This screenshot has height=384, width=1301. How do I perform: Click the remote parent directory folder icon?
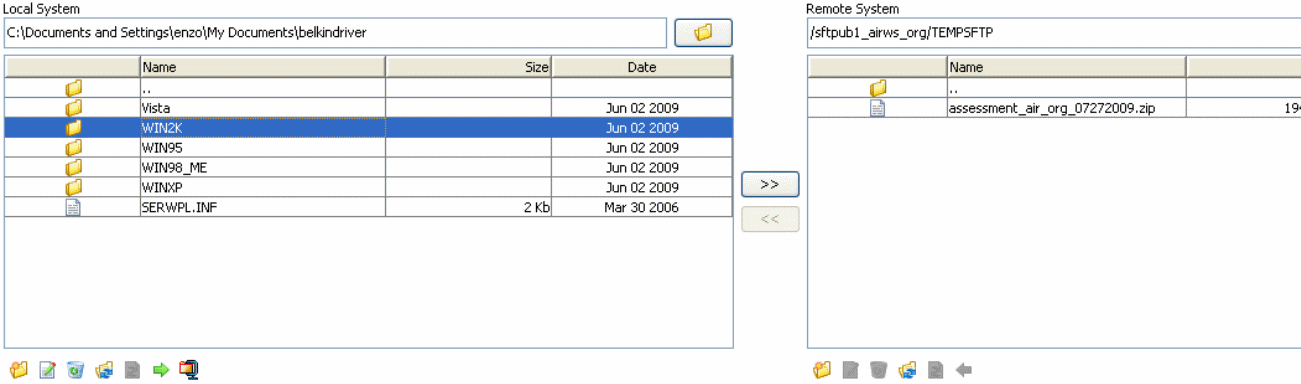(877, 88)
